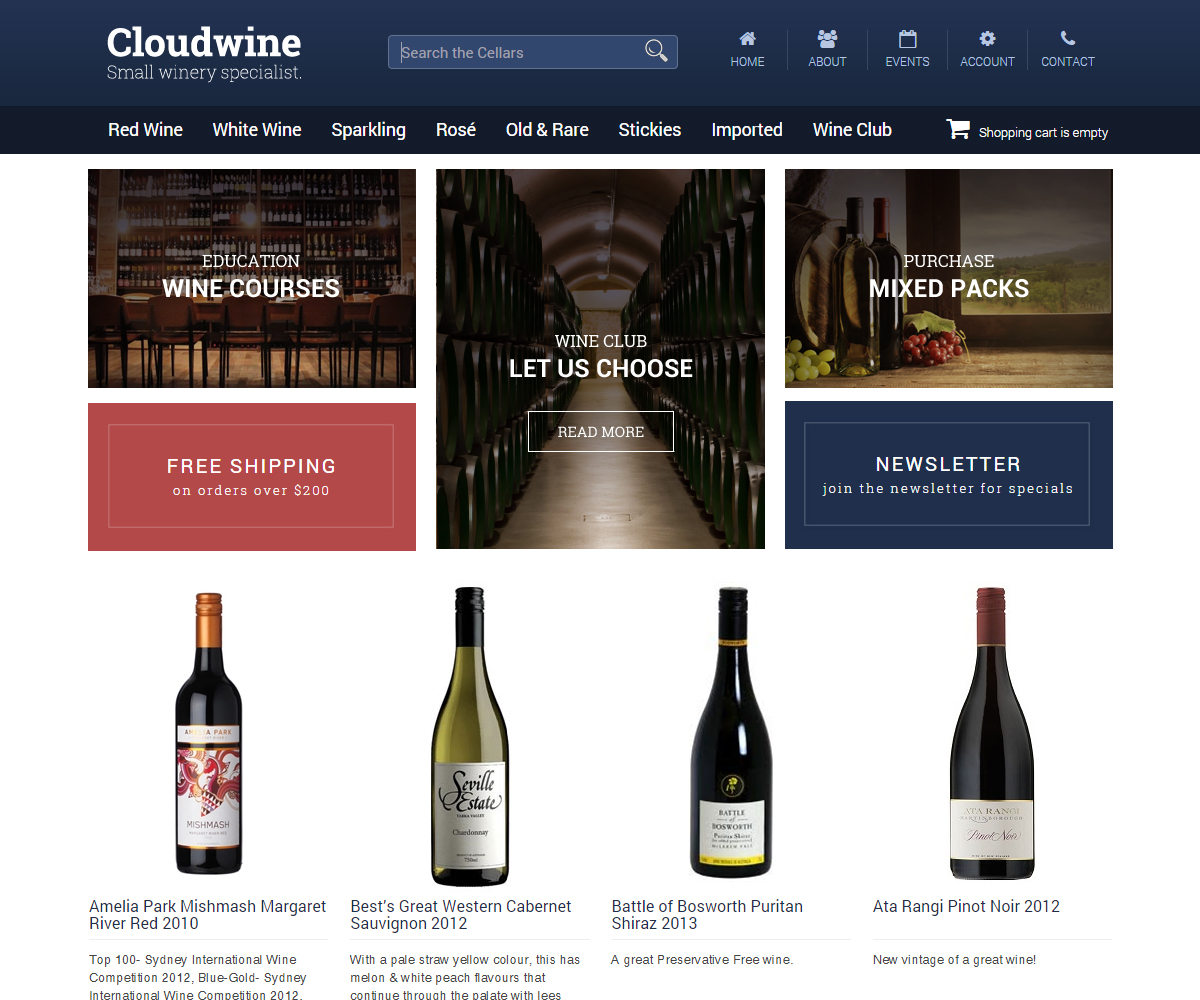
Task: Open Amelia Park Mishmash Margaret River title
Action: (208, 915)
